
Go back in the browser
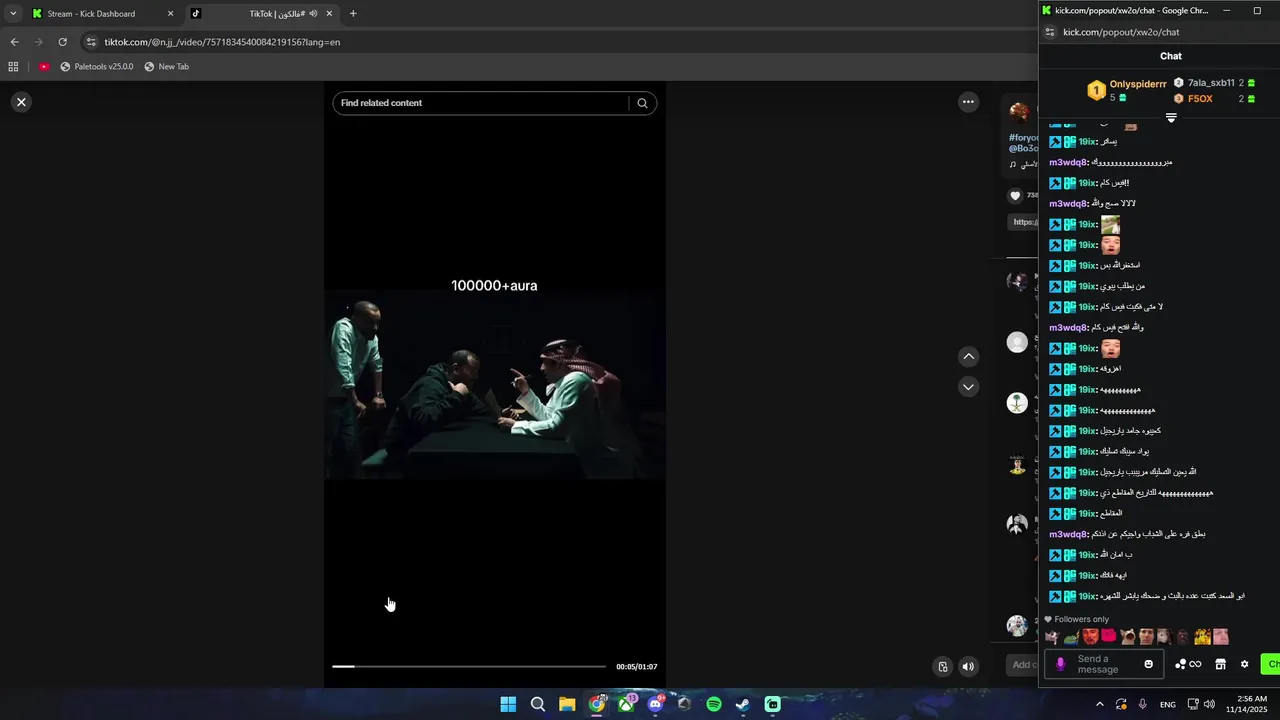14,42
